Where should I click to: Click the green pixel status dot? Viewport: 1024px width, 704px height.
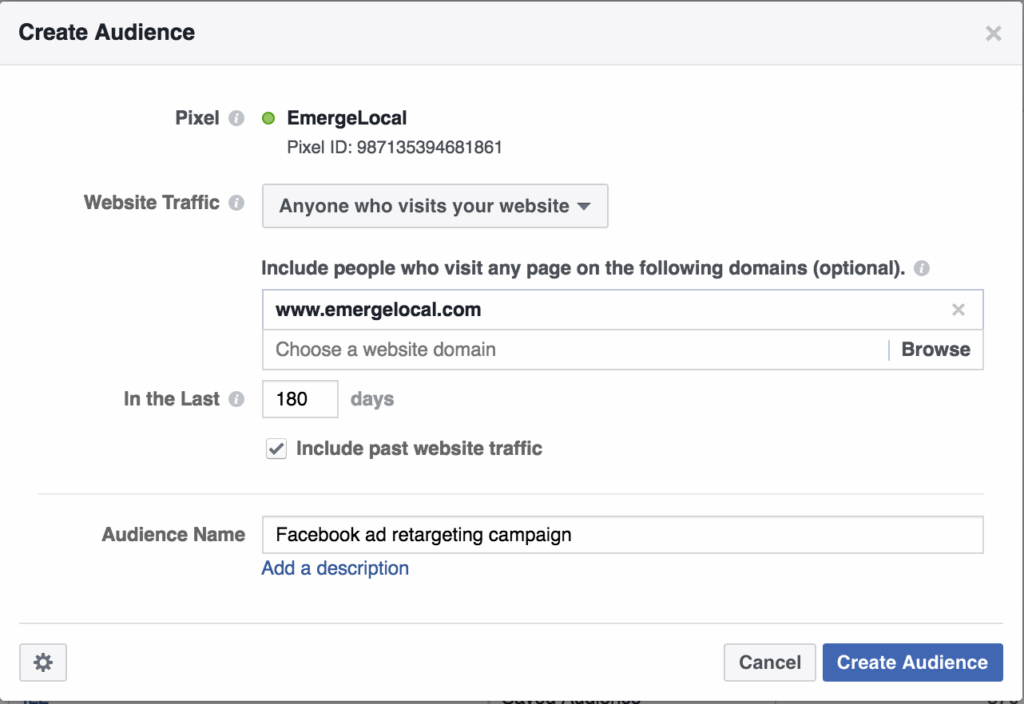pyautogui.click(x=268, y=118)
